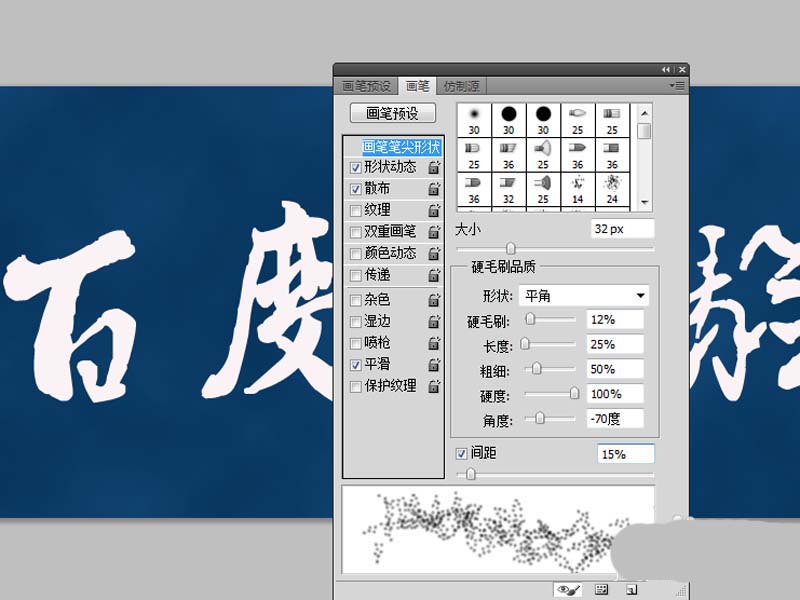Image resolution: width=800 pixels, height=600 pixels.
Task: Click lock icon next to 平滑
Action: [434, 364]
